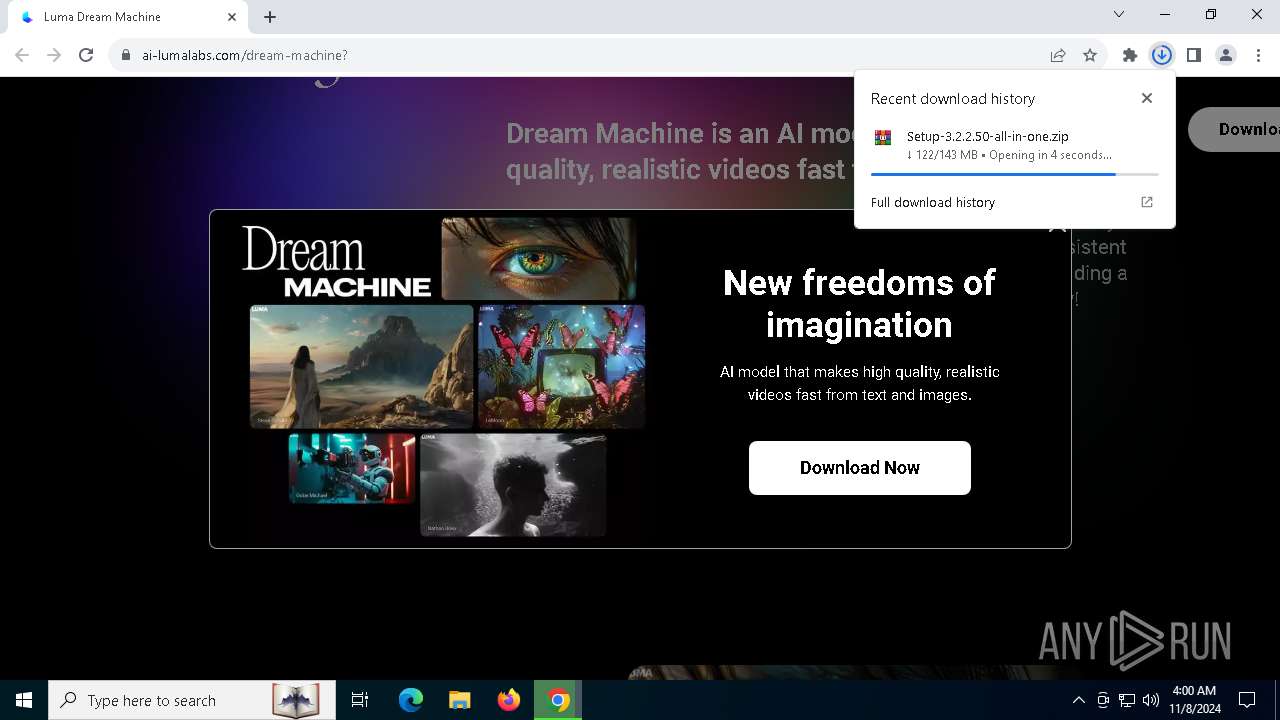Click the New freedoms of imagination heading
Image resolution: width=1280 pixels, height=720 pixels.
point(860,303)
